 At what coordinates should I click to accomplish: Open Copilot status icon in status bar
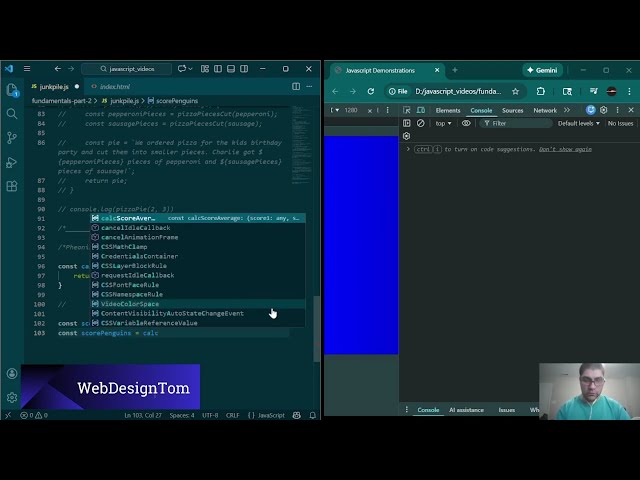pyautogui.click(x=297, y=415)
